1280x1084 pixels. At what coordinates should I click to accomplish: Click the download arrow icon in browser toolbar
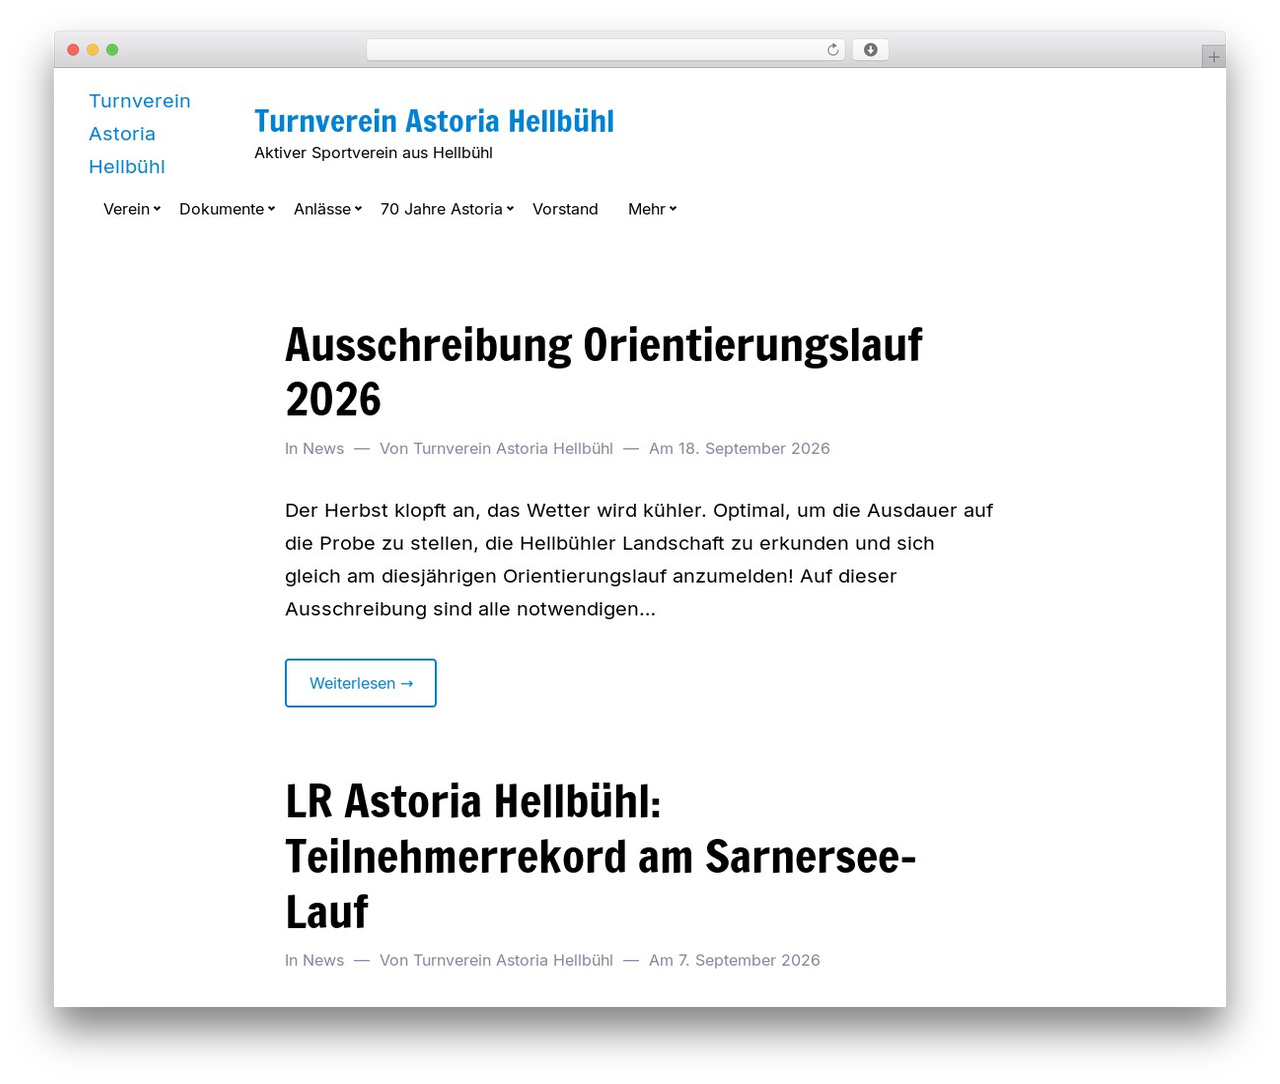tap(871, 50)
